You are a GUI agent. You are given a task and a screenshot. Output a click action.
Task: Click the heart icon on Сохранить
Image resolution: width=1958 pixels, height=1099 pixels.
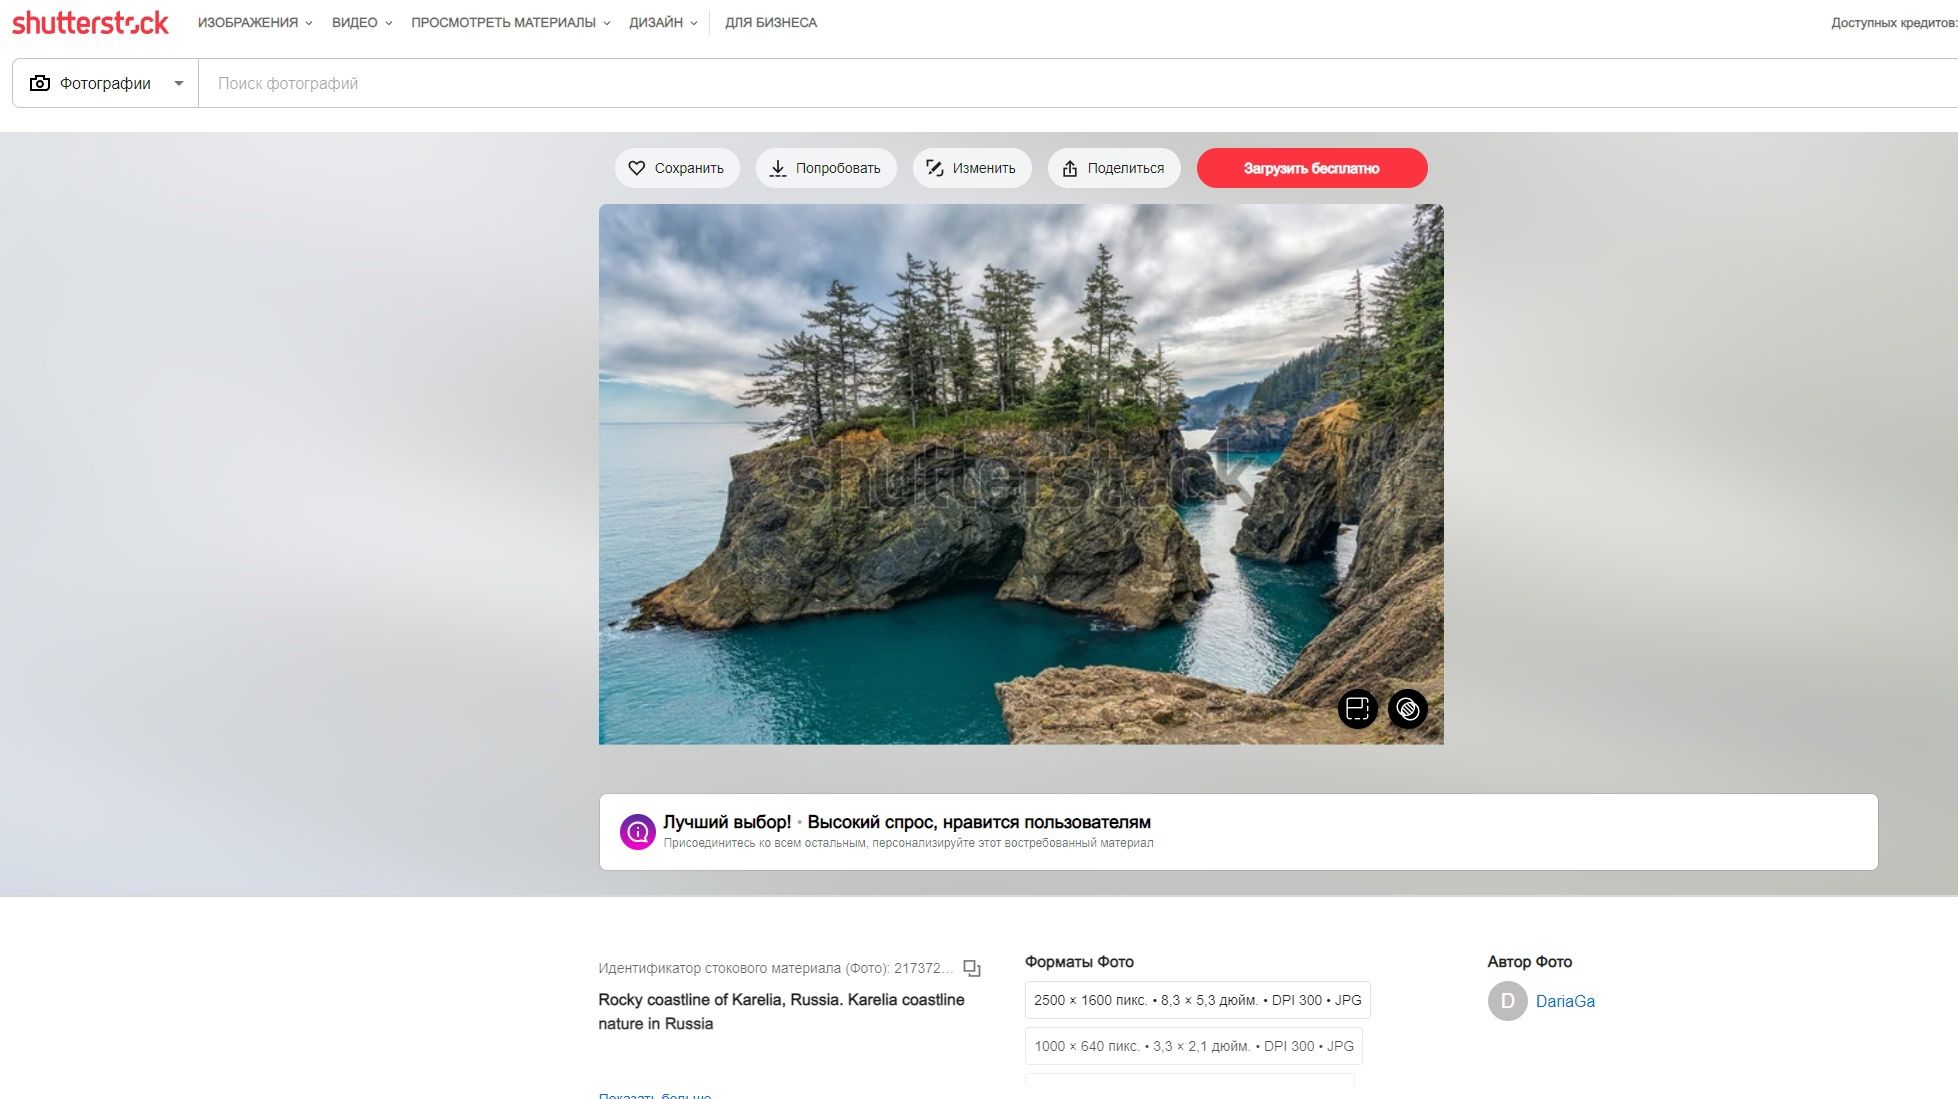637,168
